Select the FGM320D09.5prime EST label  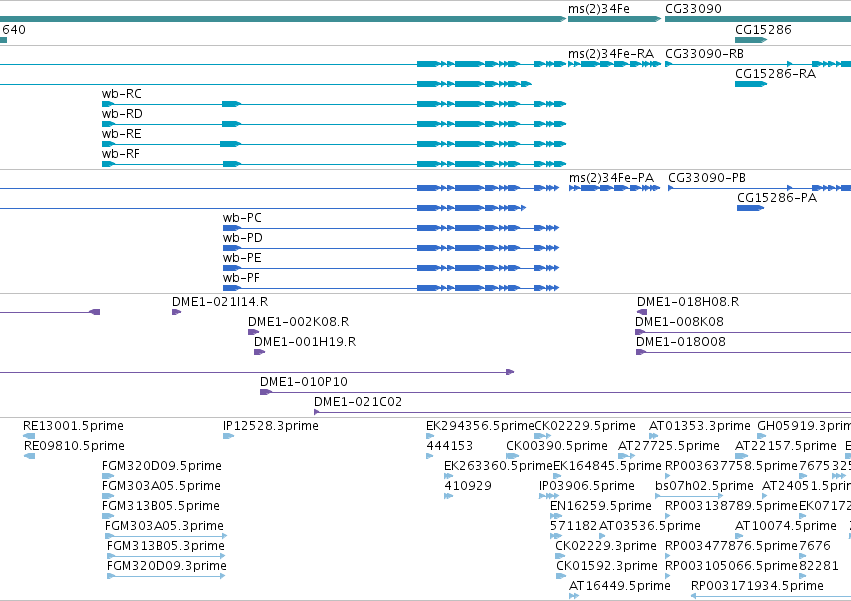(162, 466)
